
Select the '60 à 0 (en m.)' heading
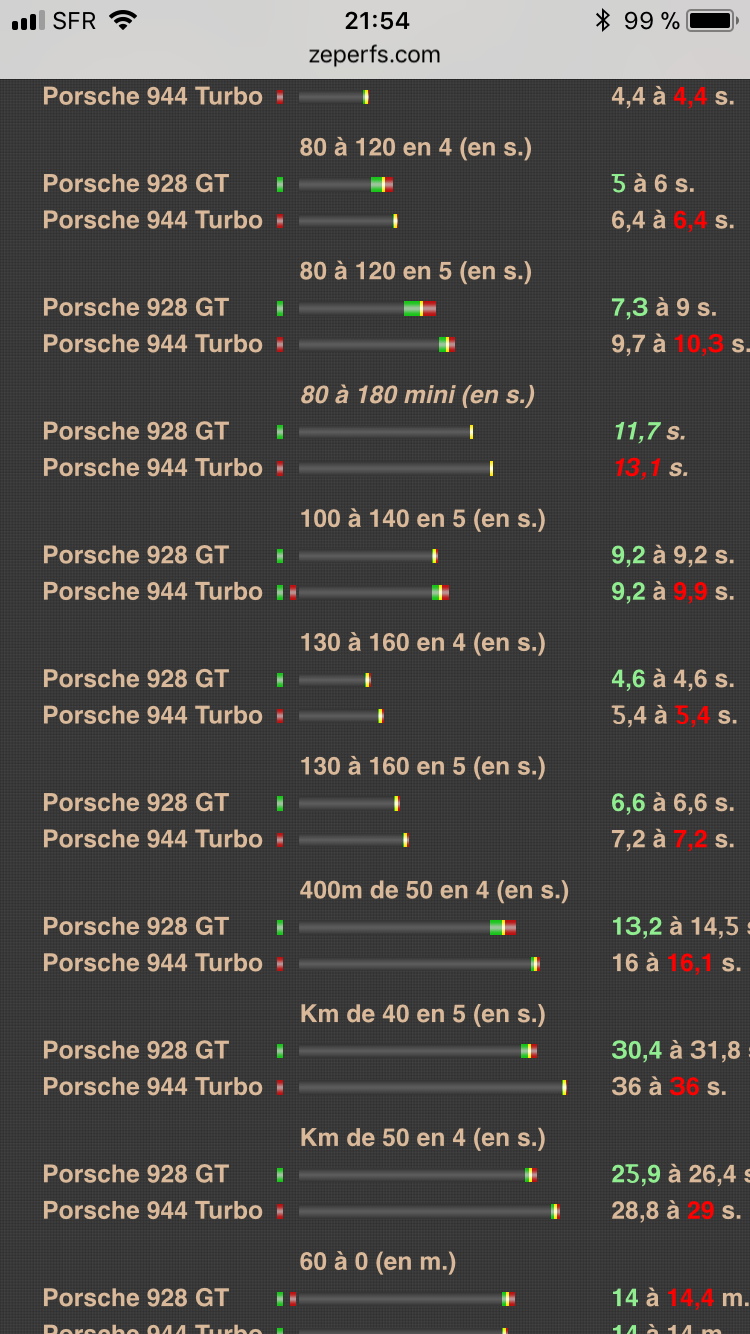pyautogui.click(x=377, y=1264)
